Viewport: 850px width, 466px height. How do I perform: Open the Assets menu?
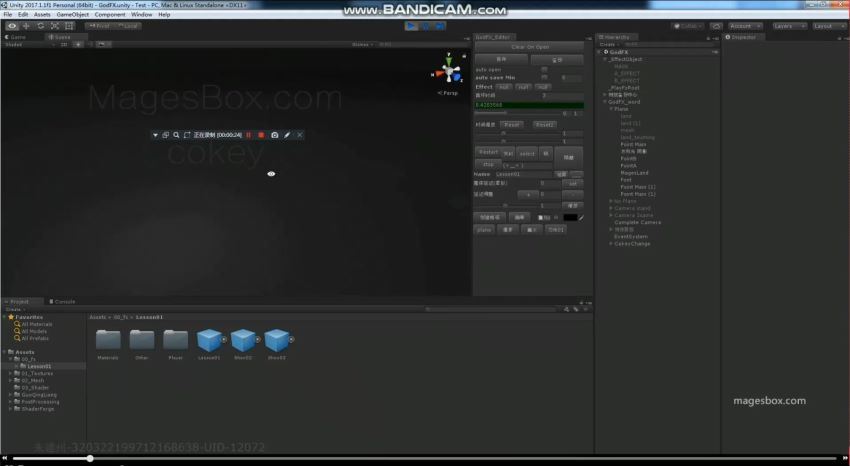pyautogui.click(x=42, y=15)
